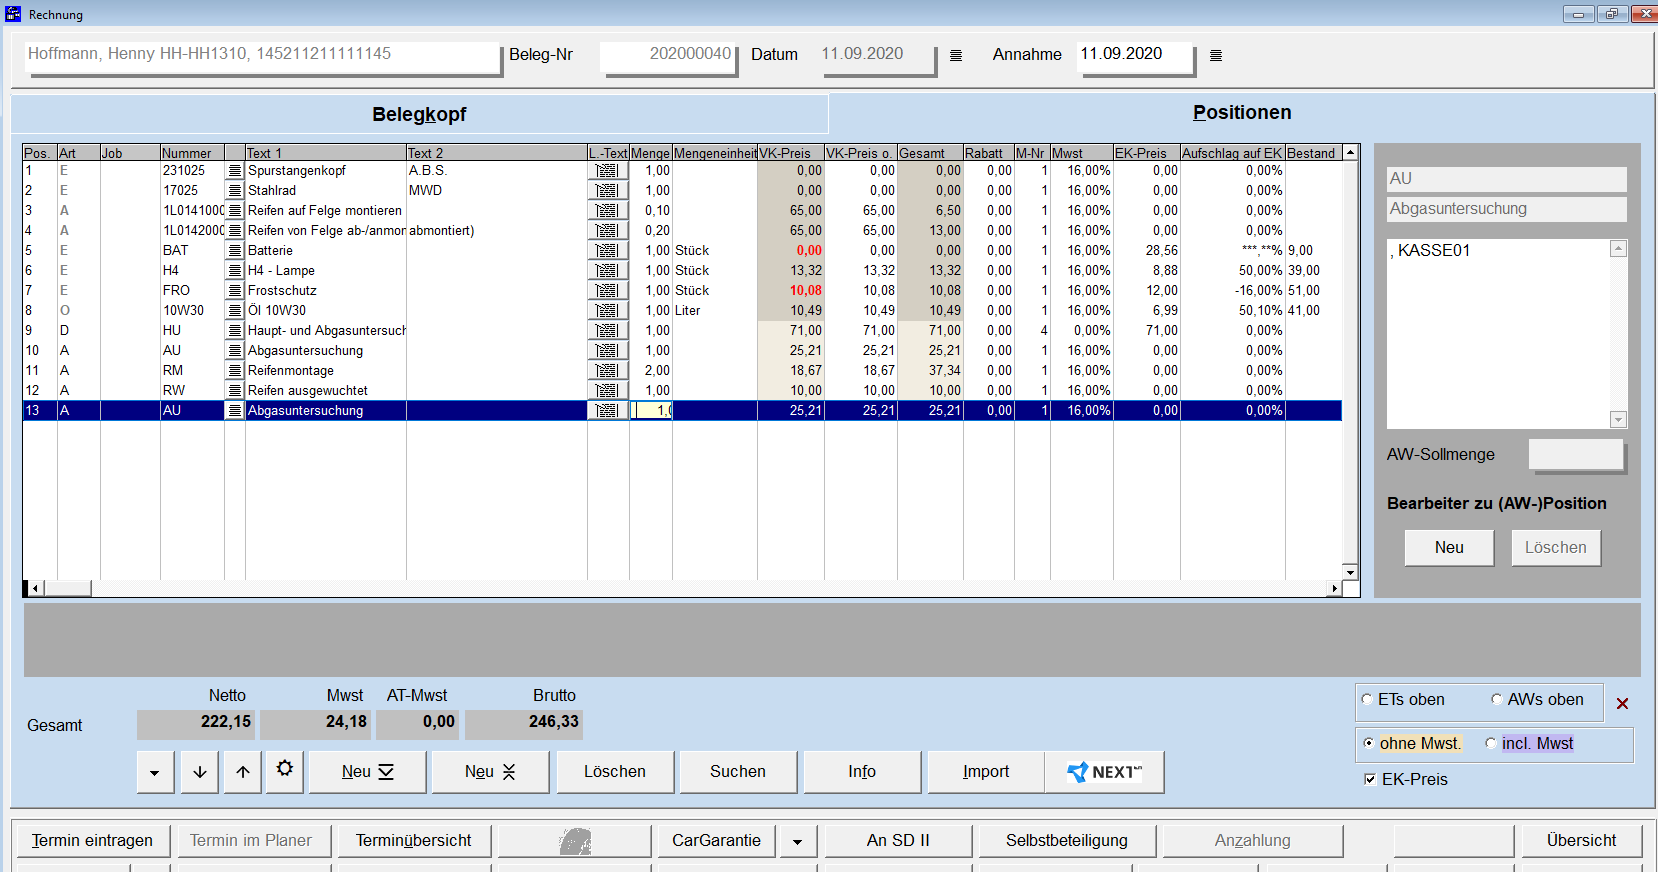1658x872 pixels.
Task: Click the Info button
Action: (862, 772)
